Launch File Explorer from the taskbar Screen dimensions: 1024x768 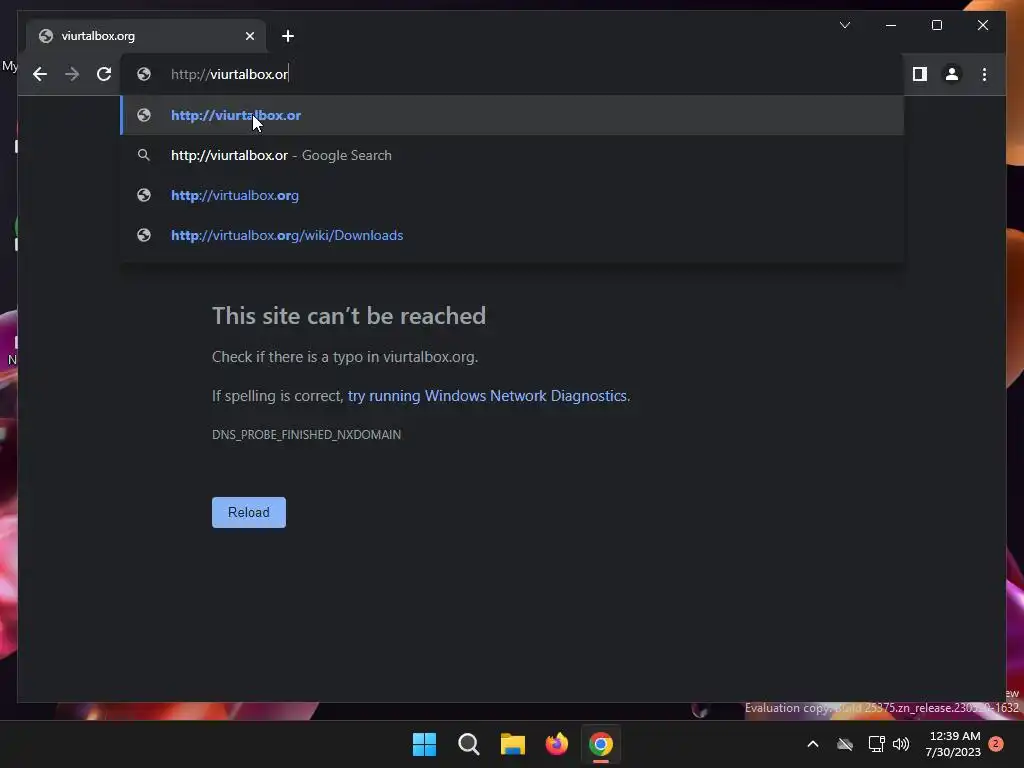tap(513, 744)
